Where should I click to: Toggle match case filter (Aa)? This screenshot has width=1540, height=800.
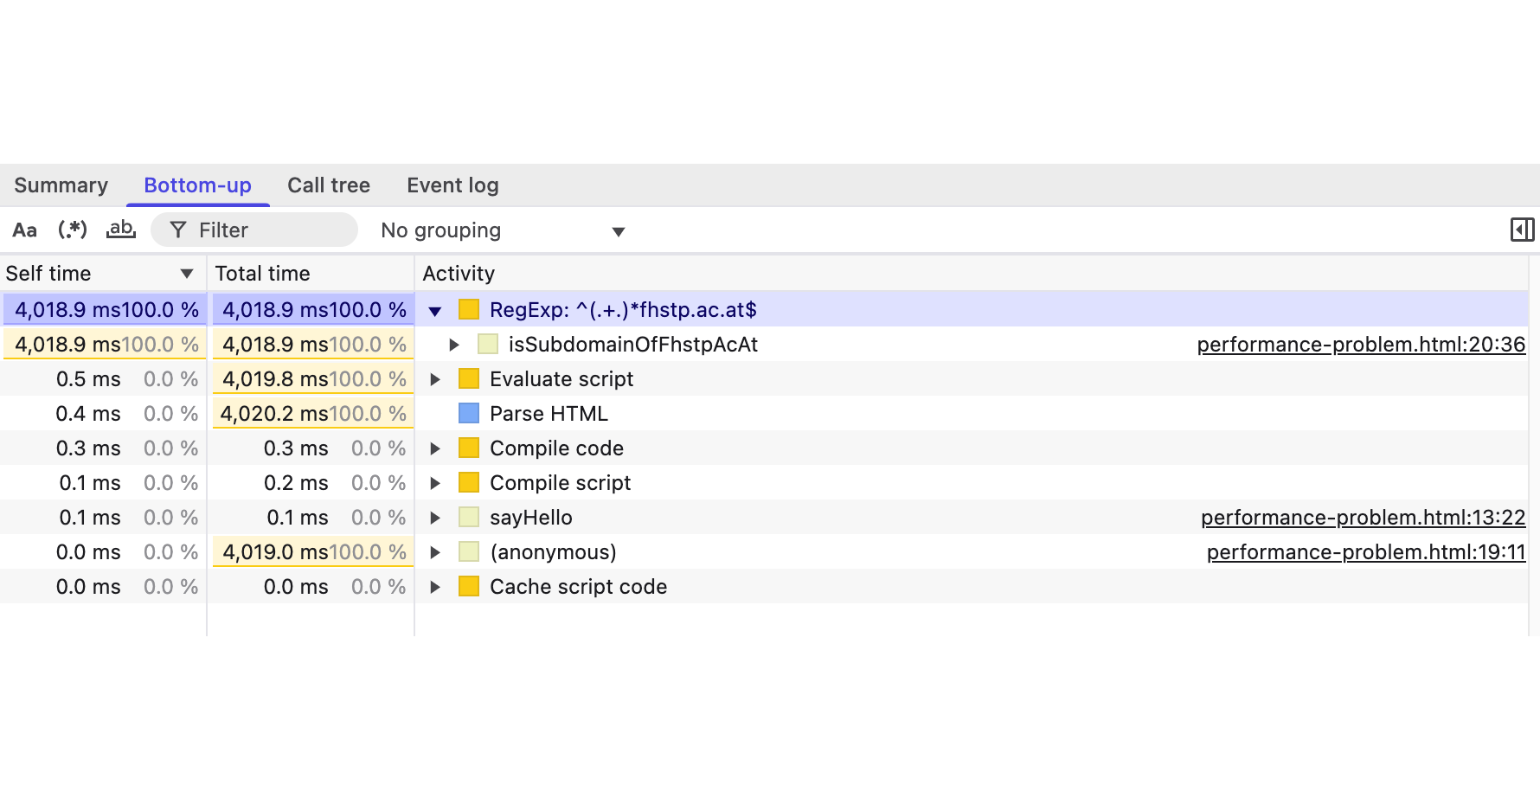25,230
